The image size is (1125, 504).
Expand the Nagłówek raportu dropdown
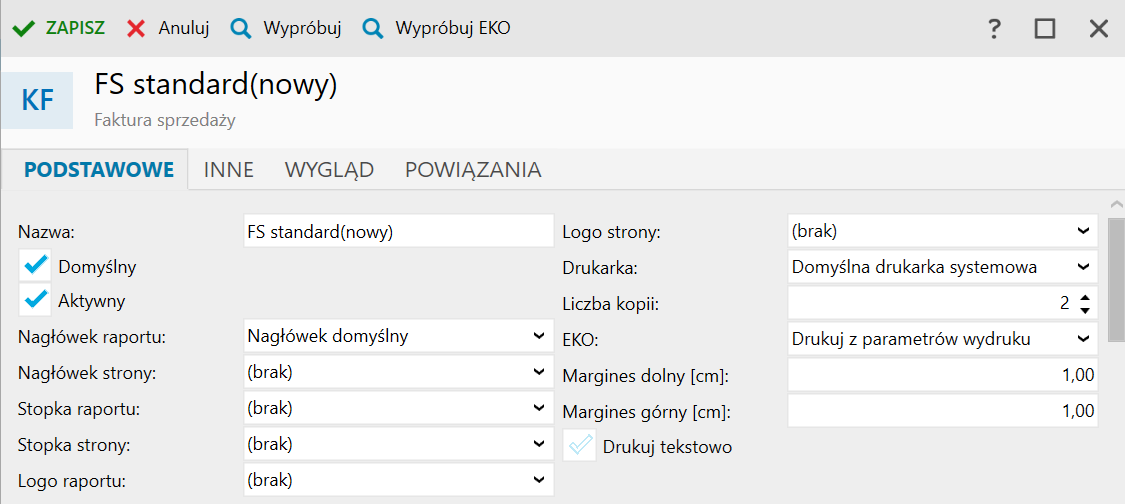tap(540, 336)
